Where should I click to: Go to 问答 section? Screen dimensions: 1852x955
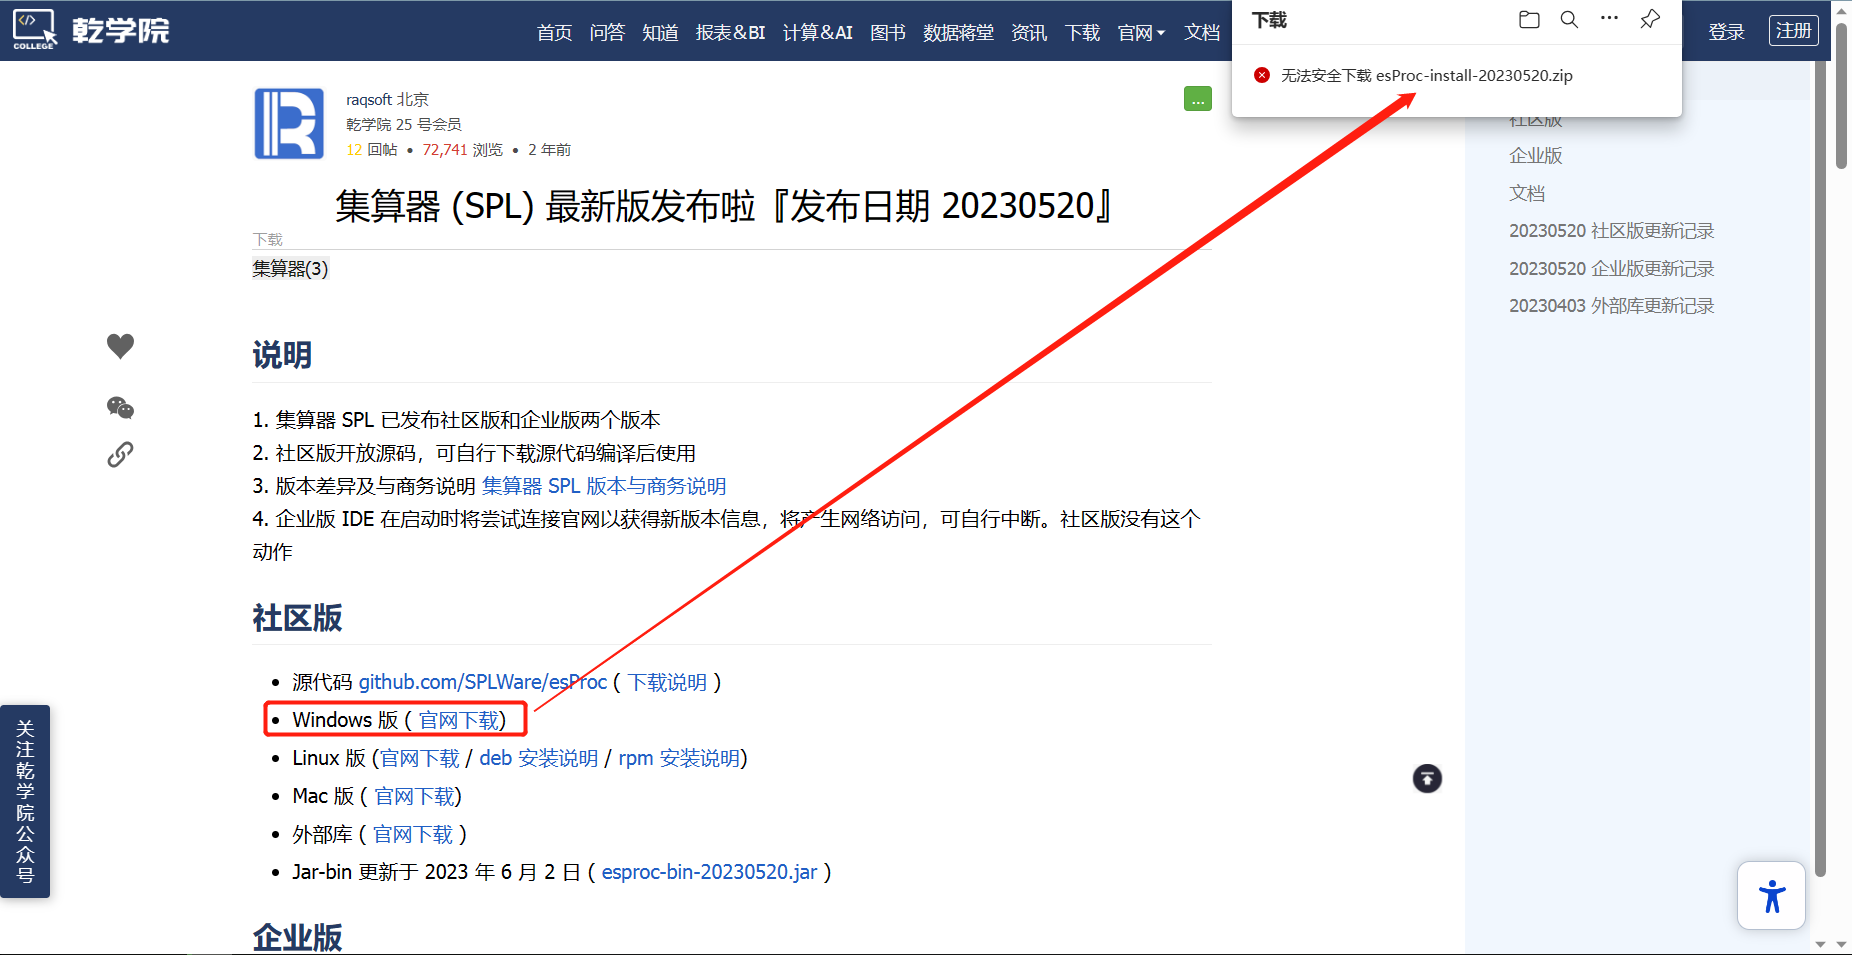tap(607, 33)
